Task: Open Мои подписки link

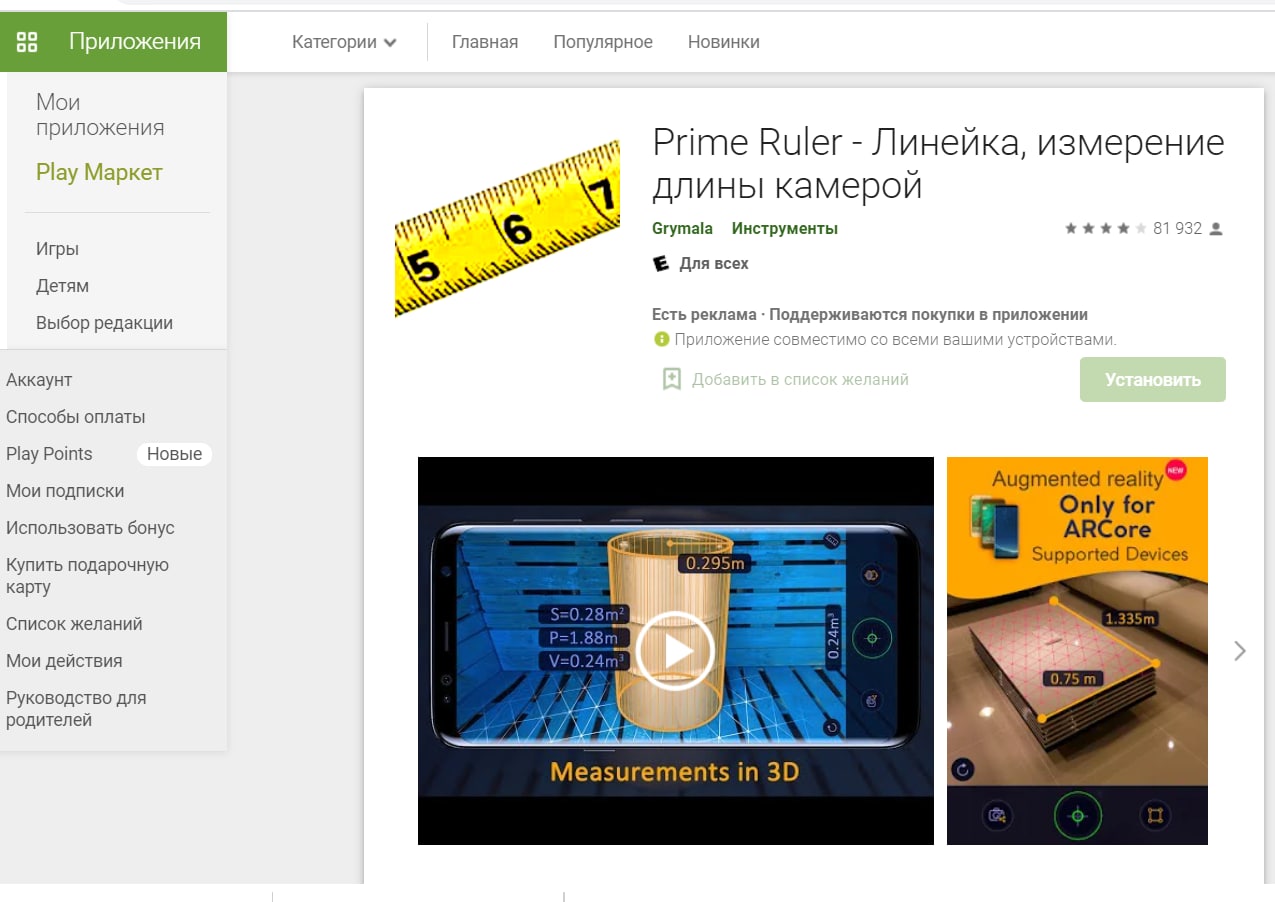Action: click(x=65, y=491)
